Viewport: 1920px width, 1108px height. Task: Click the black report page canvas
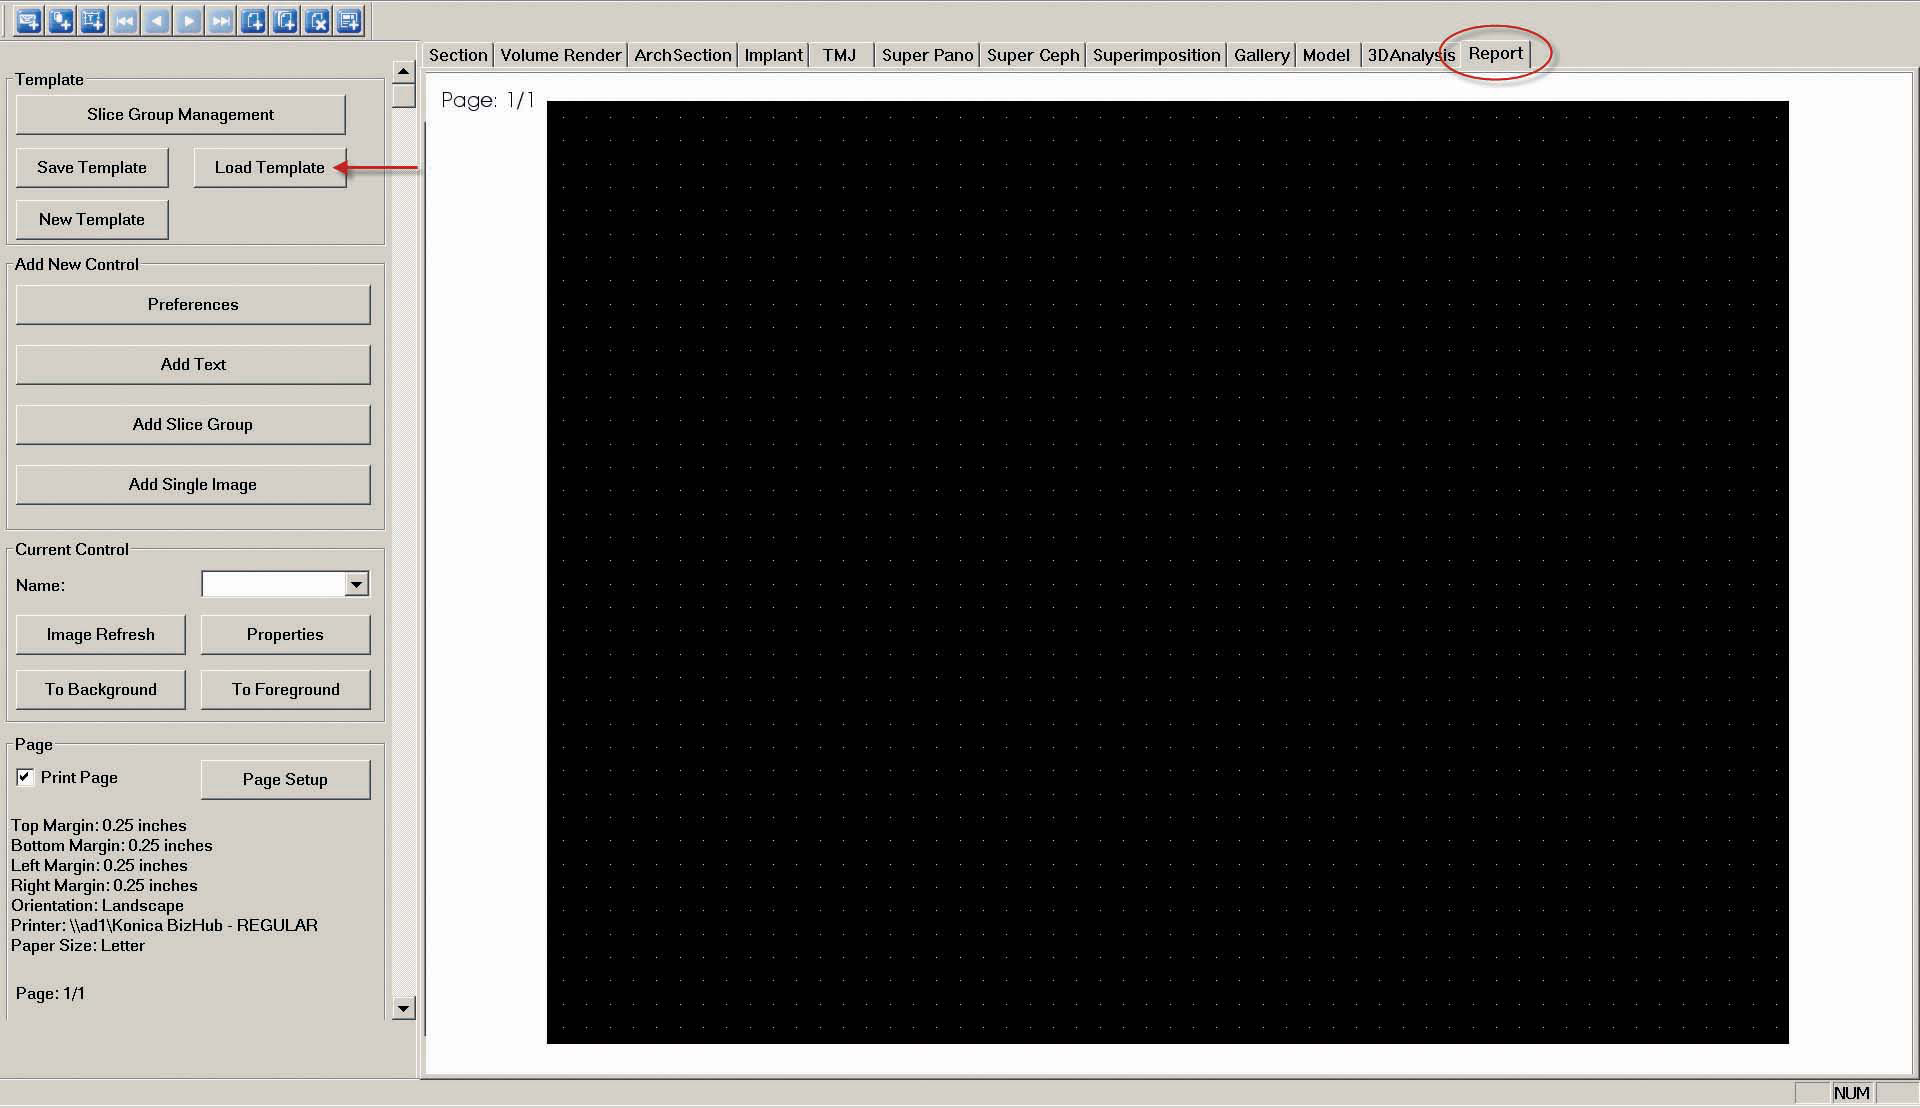coord(1167,572)
